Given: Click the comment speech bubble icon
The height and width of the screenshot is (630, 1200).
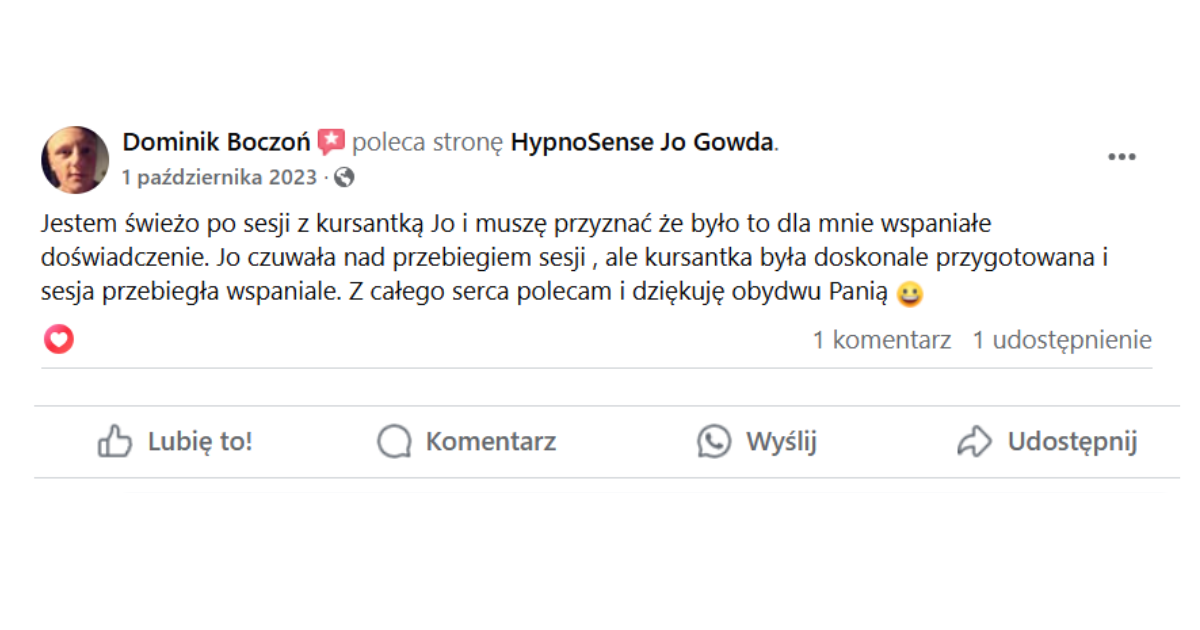Looking at the screenshot, I should pyautogui.click(x=394, y=441).
